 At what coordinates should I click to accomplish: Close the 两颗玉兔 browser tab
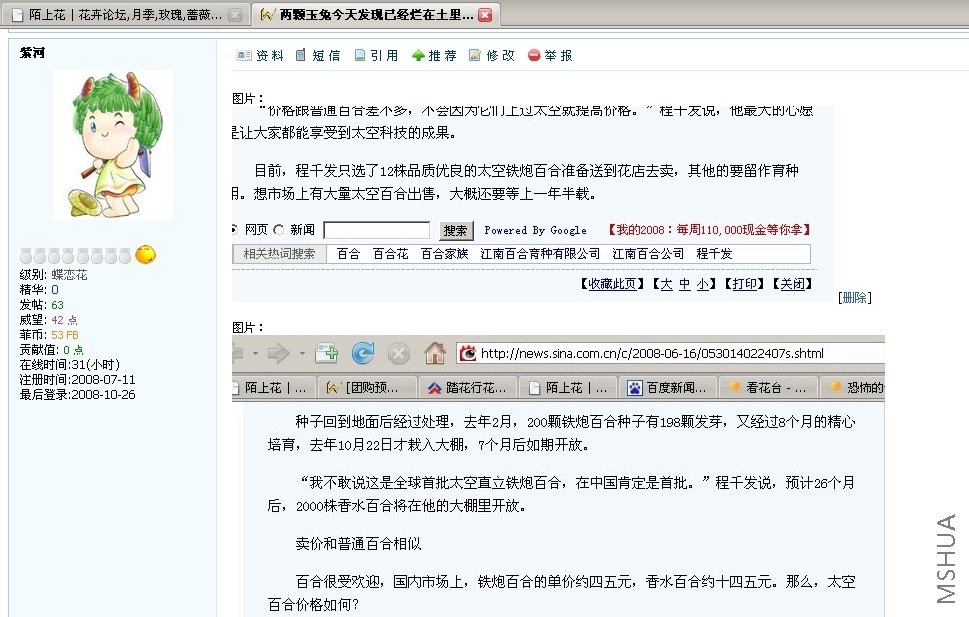point(485,15)
